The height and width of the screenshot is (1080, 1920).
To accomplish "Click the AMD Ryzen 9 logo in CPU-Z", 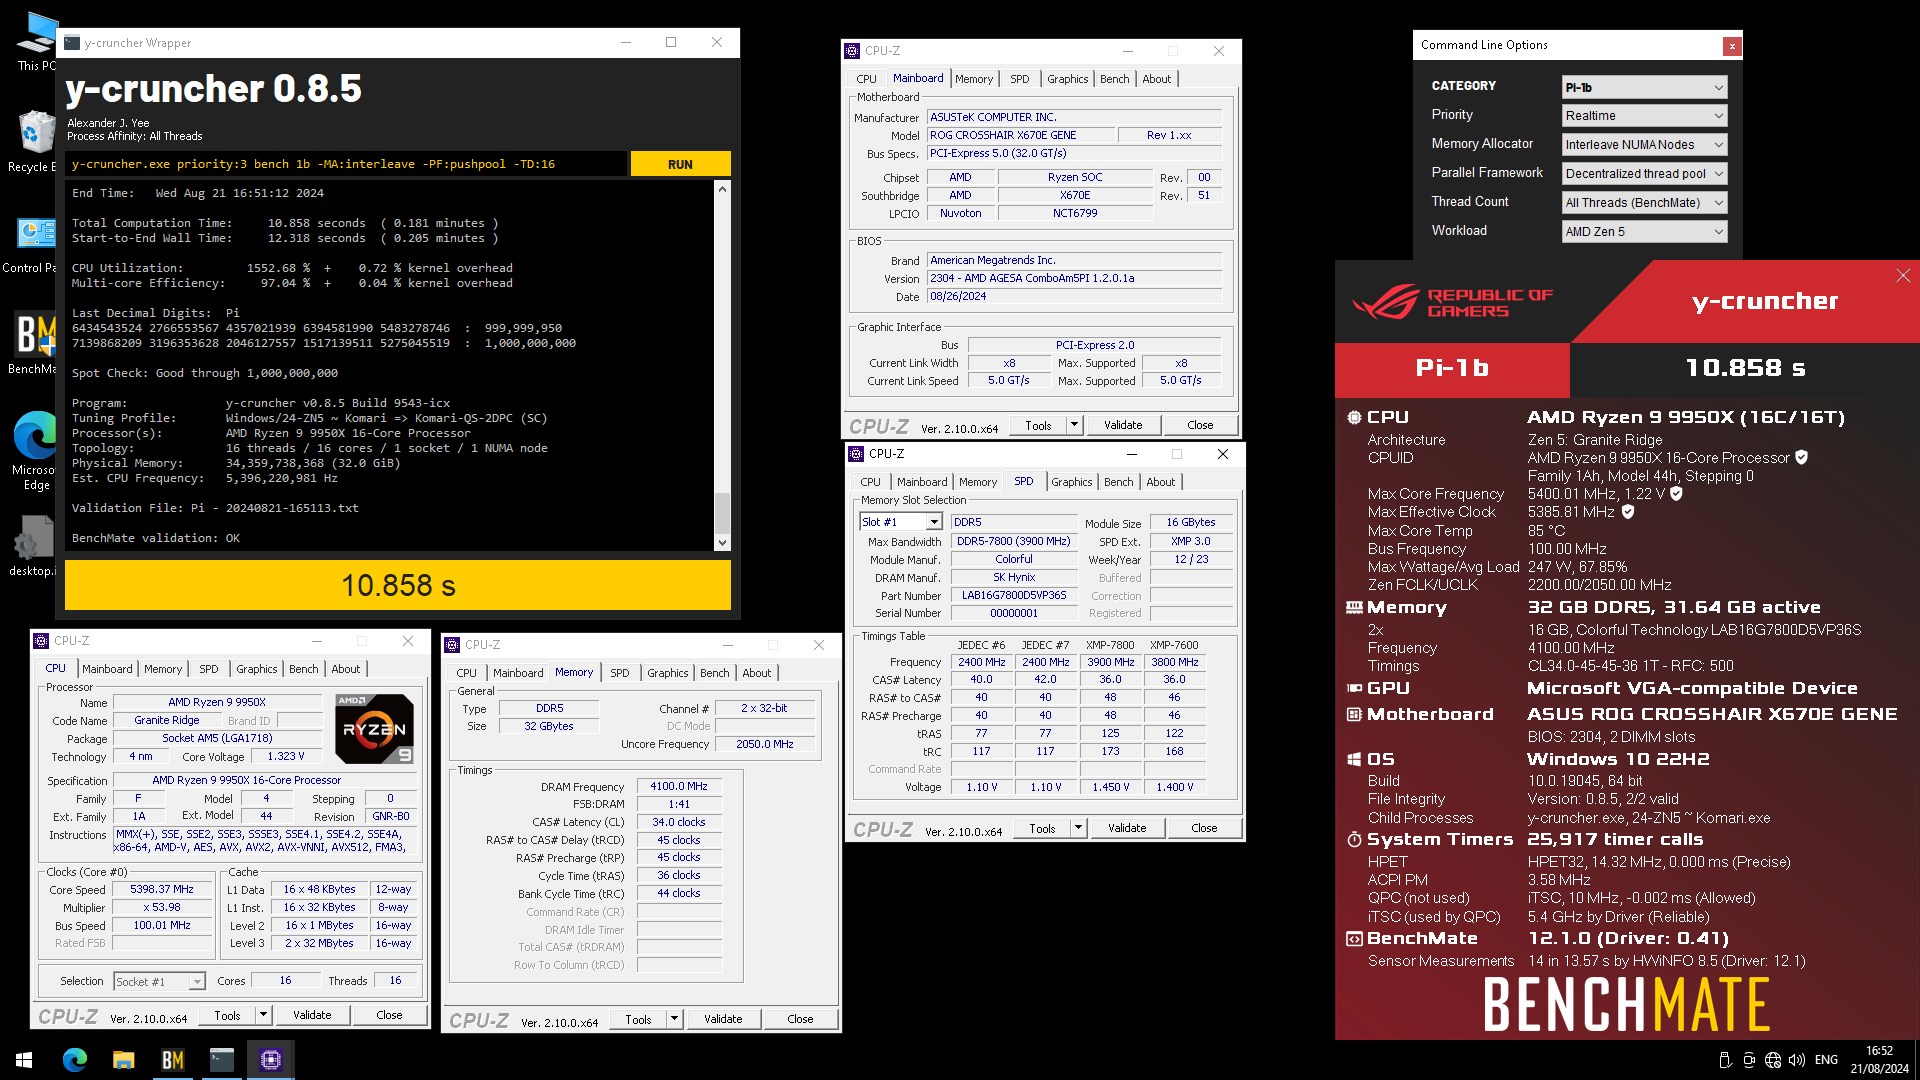I will [x=374, y=728].
